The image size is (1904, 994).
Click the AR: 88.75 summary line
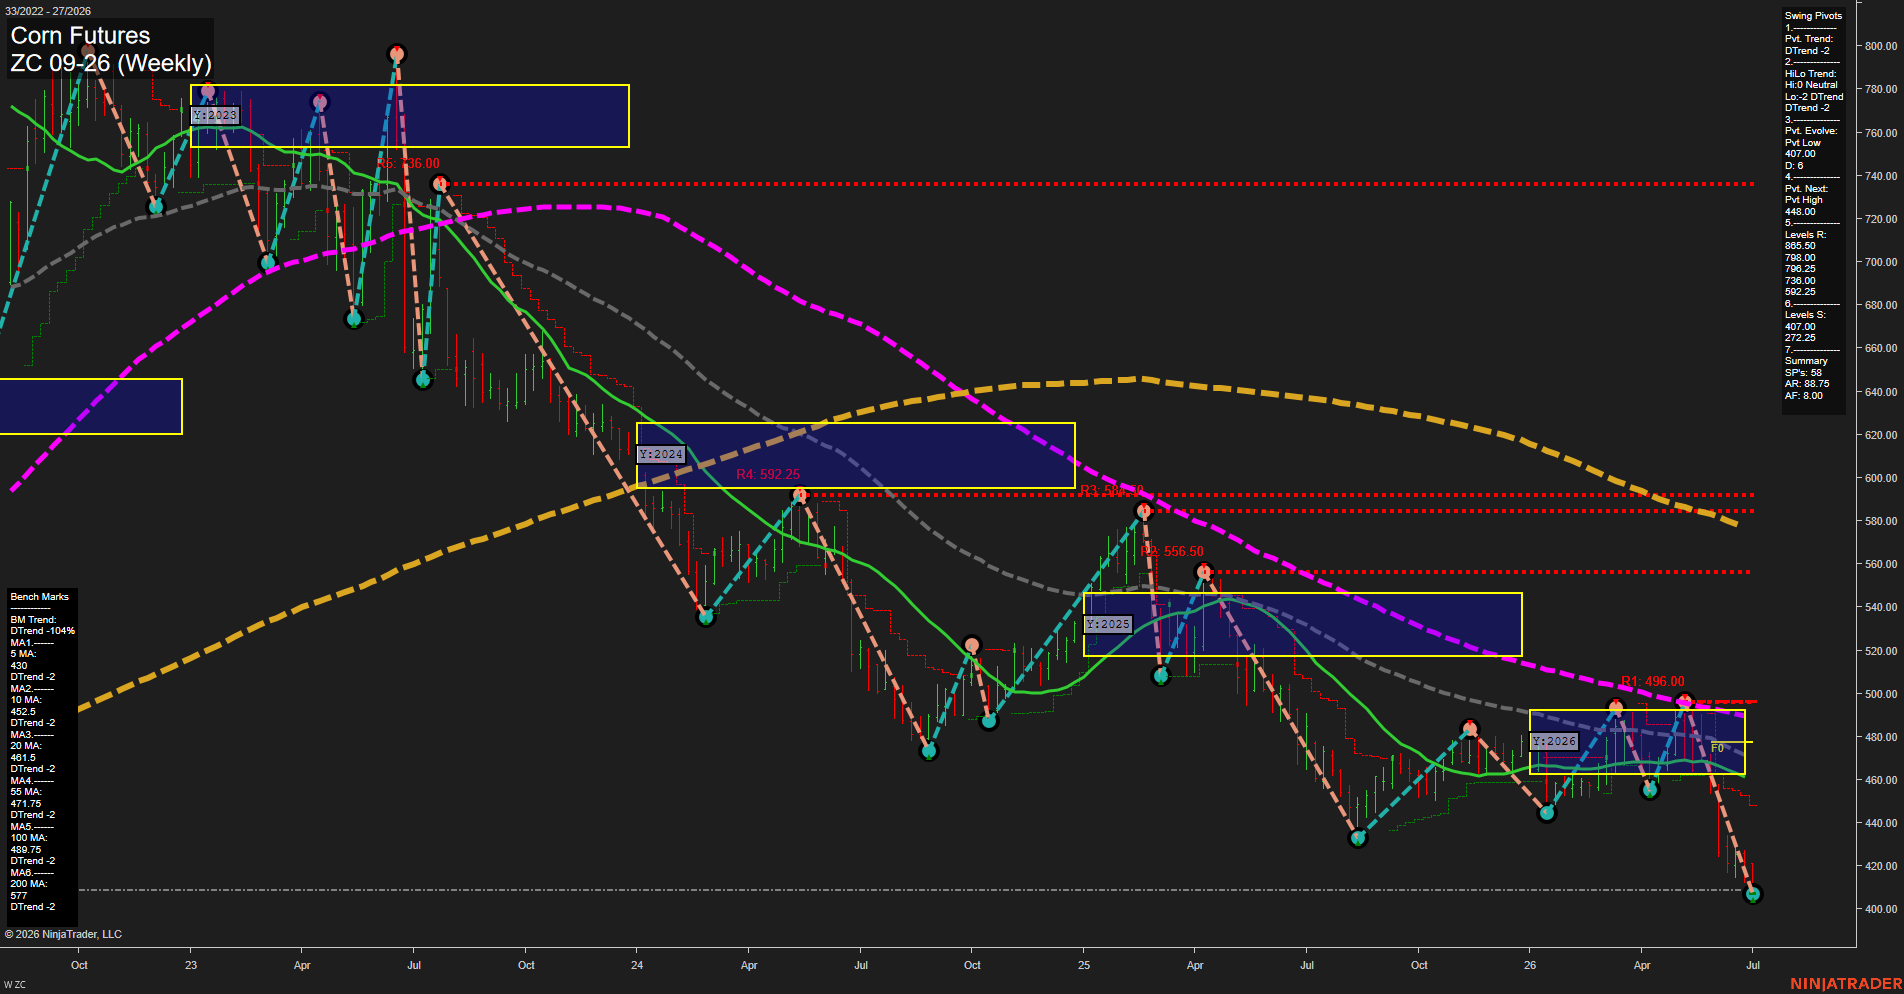tap(1807, 384)
